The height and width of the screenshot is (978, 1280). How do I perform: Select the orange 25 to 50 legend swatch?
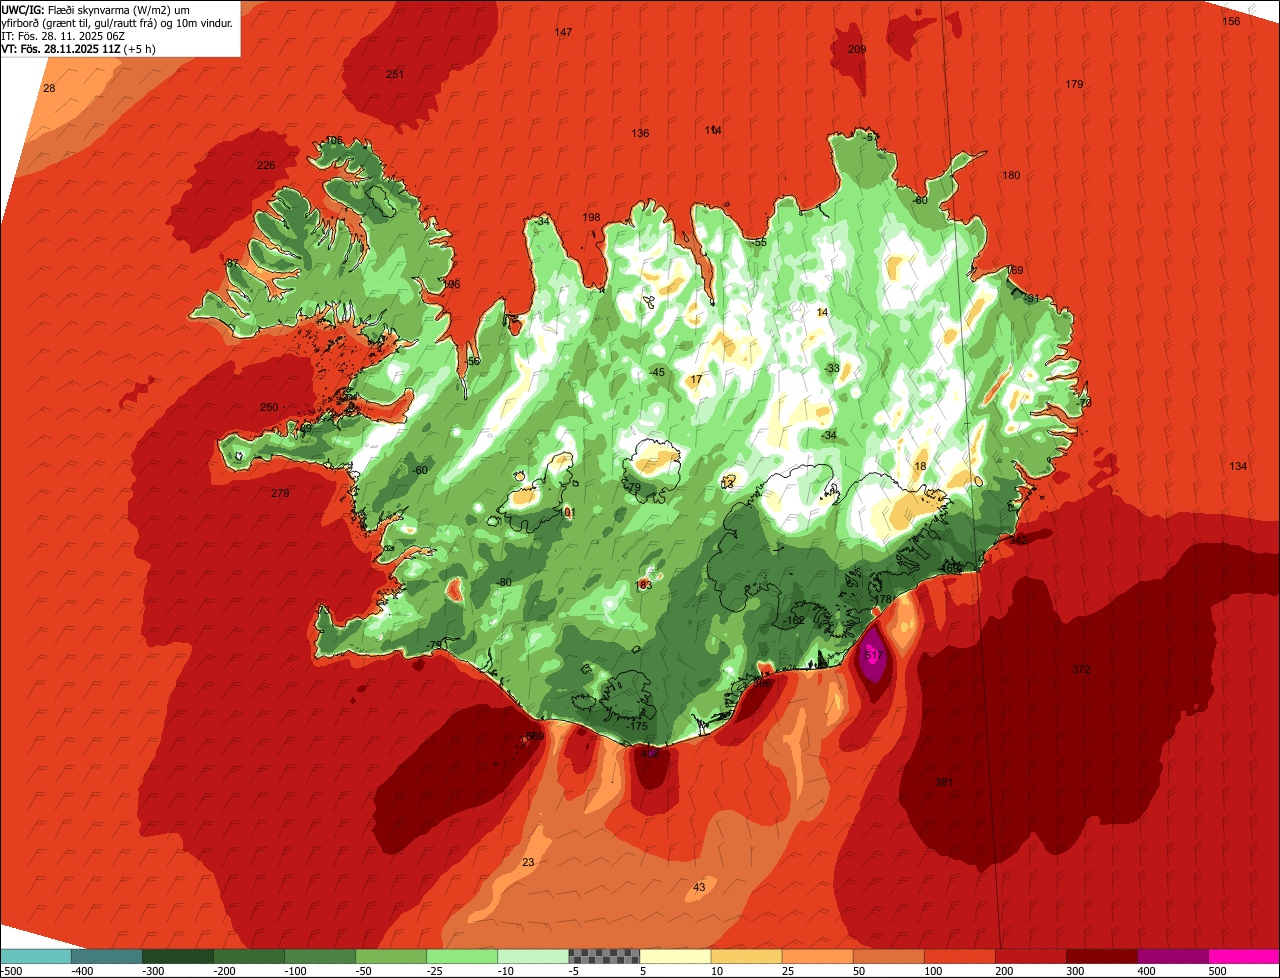(817, 956)
